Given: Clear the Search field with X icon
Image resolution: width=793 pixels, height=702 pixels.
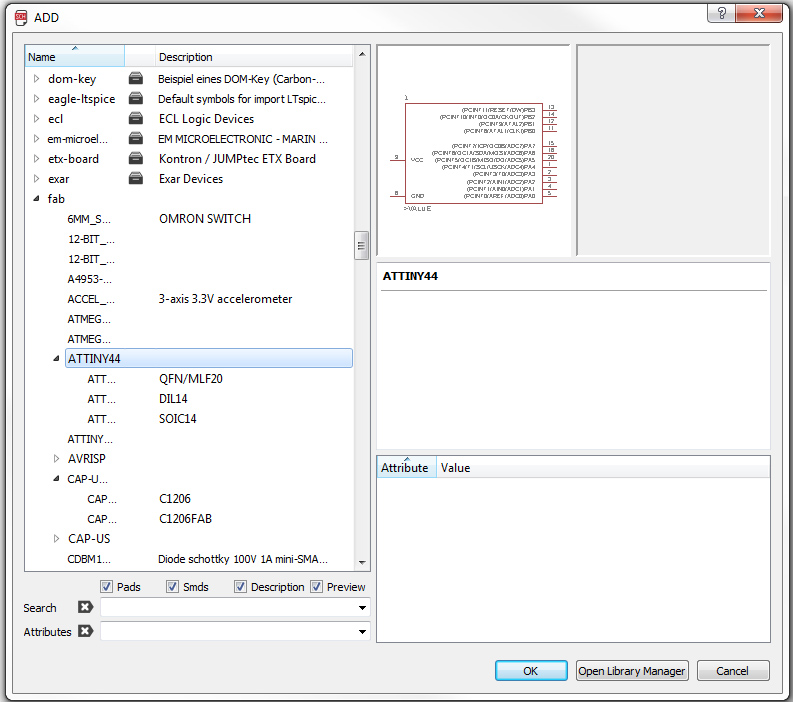Looking at the screenshot, I should (x=85, y=607).
